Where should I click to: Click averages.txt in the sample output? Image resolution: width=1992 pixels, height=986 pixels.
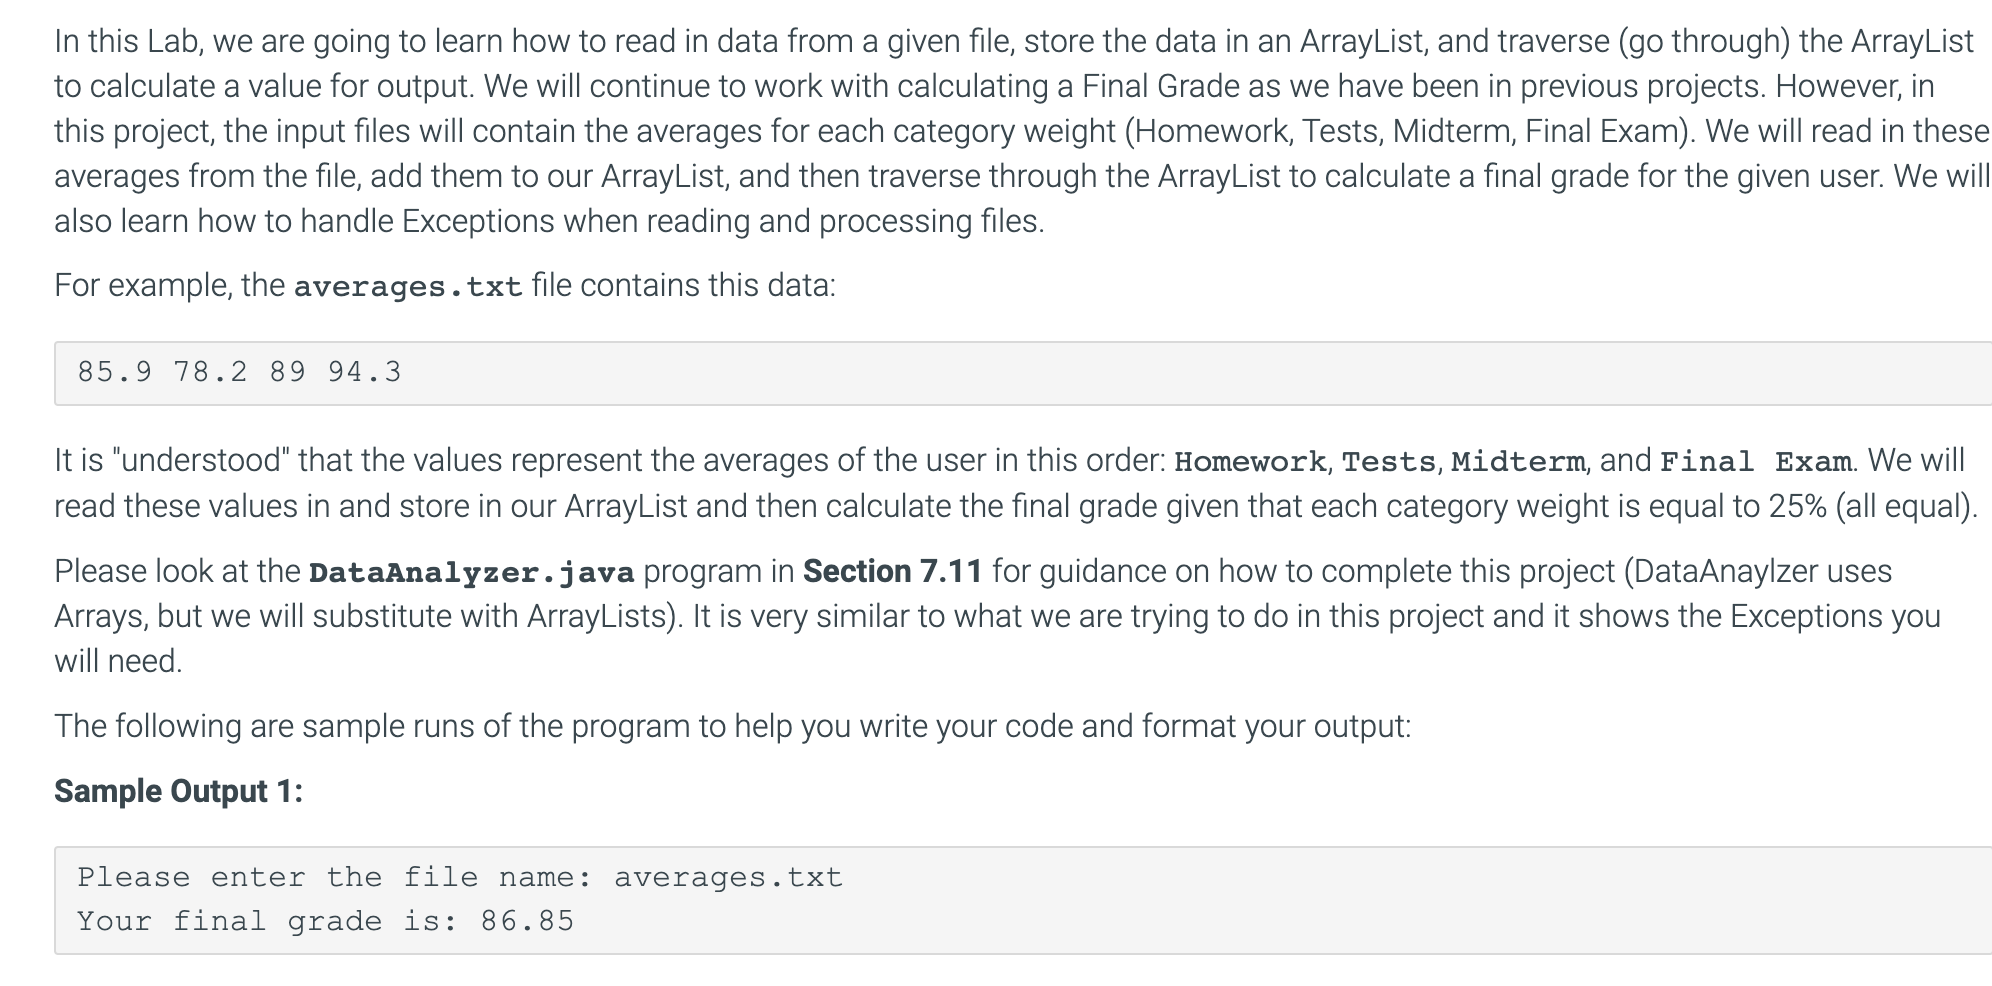729,877
